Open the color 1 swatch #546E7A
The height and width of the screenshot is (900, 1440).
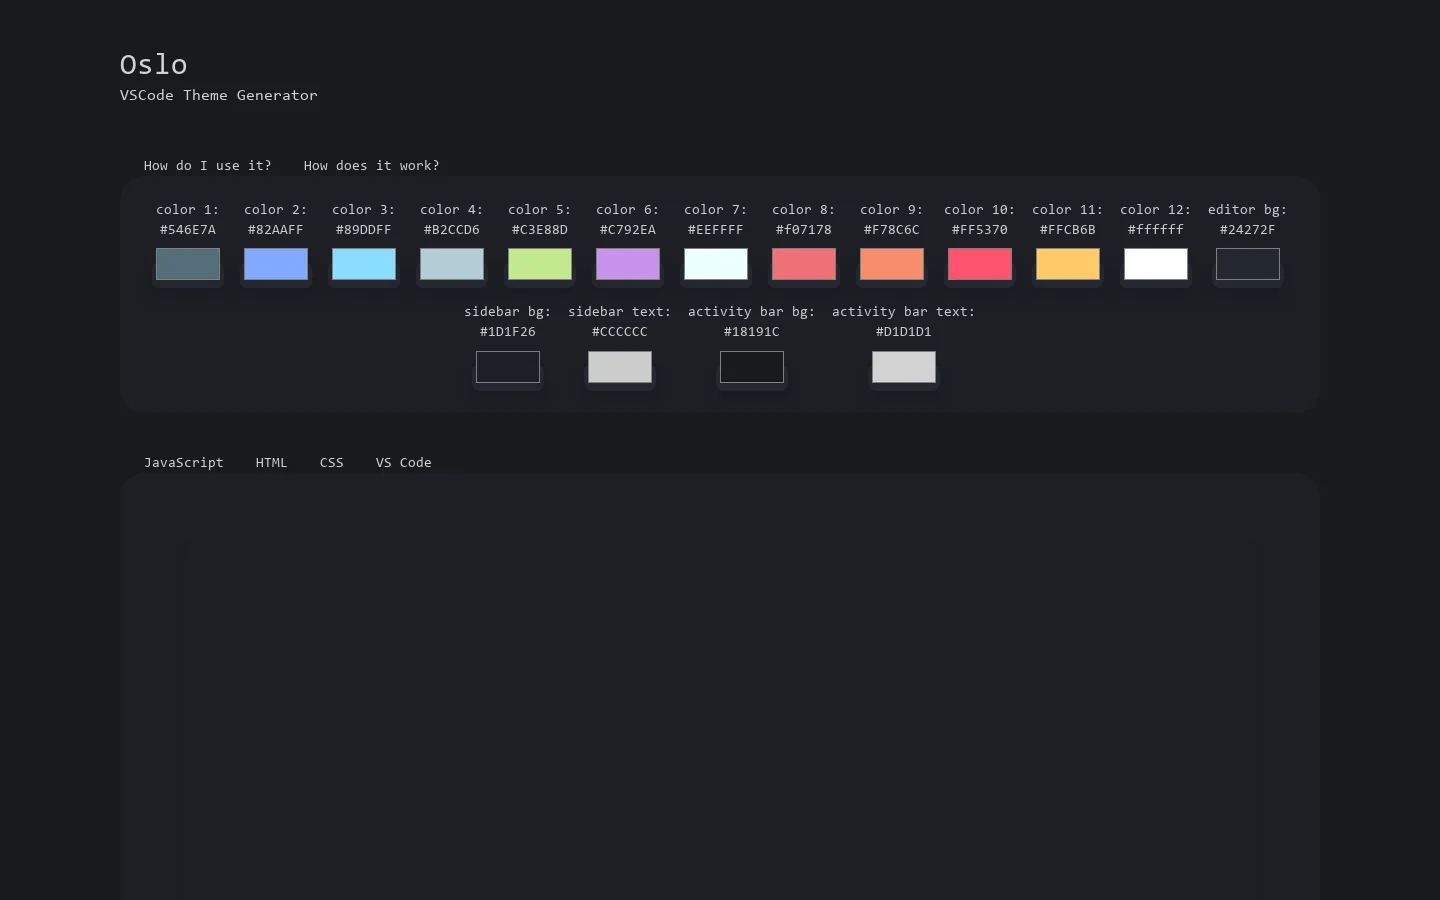click(188, 264)
